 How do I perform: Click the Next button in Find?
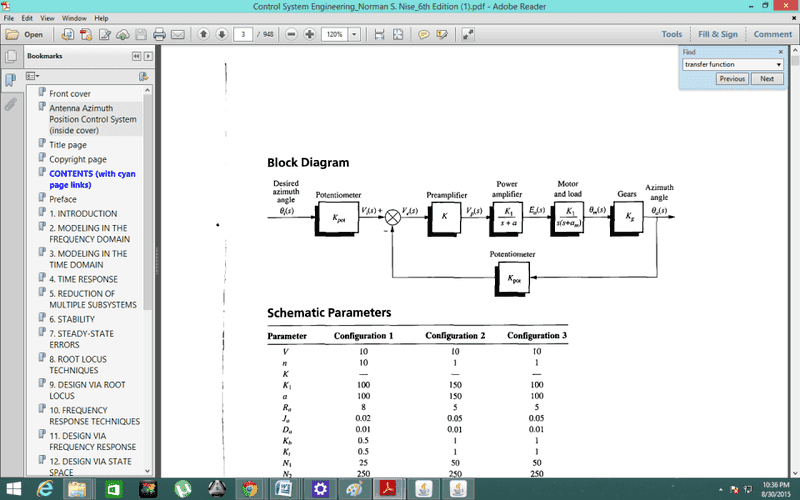click(x=766, y=79)
